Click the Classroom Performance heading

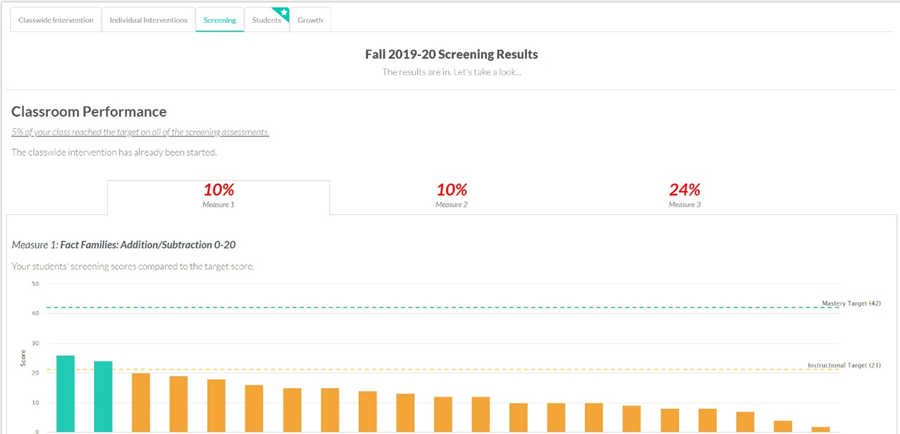pos(89,112)
